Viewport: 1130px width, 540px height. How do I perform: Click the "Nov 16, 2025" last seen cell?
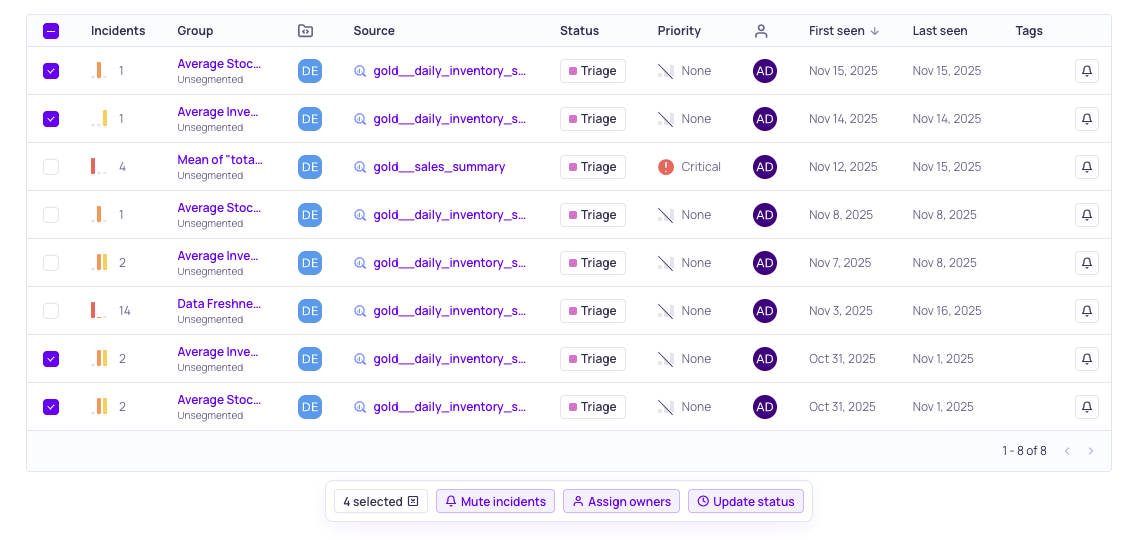[947, 311]
